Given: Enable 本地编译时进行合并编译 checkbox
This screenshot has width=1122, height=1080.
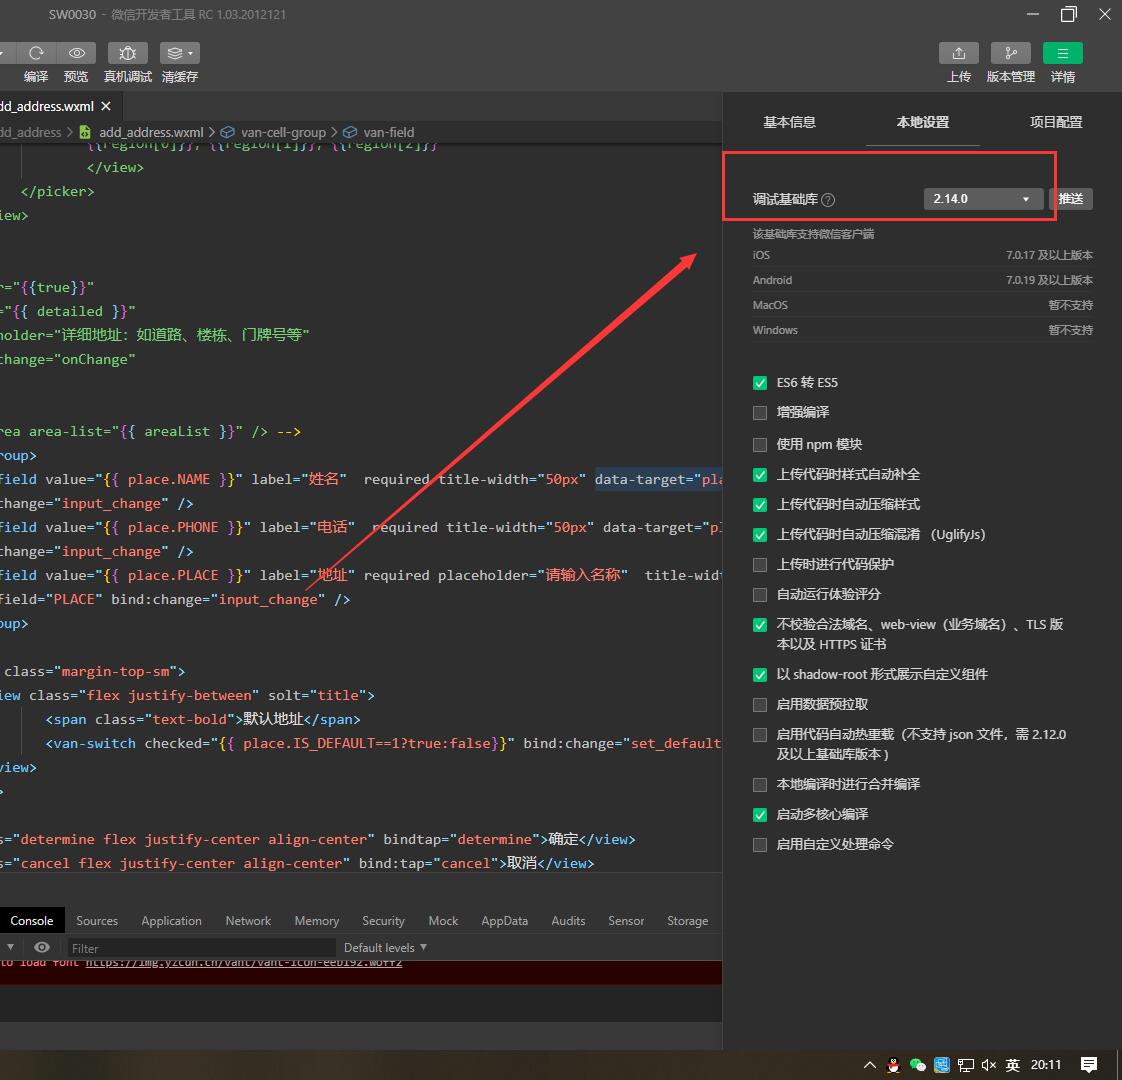Looking at the screenshot, I should (x=760, y=785).
